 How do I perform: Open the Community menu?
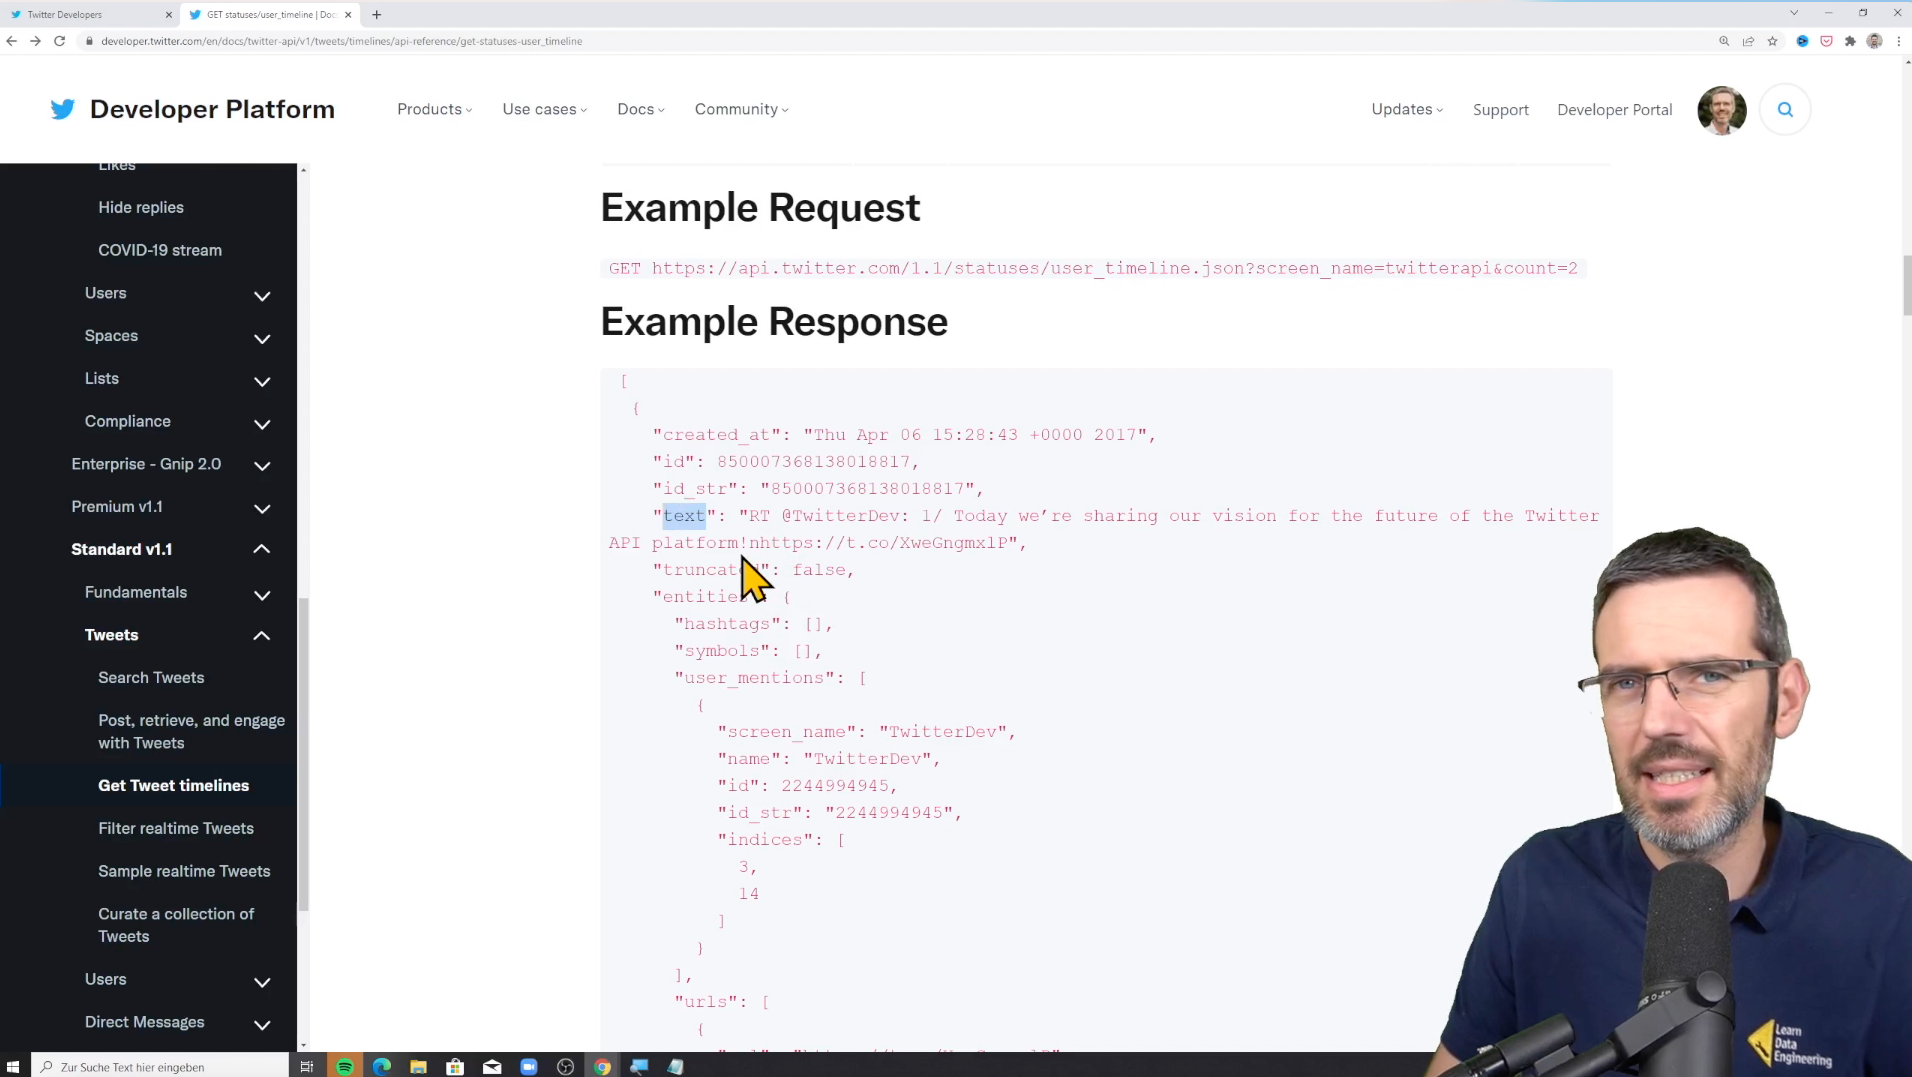coord(741,109)
